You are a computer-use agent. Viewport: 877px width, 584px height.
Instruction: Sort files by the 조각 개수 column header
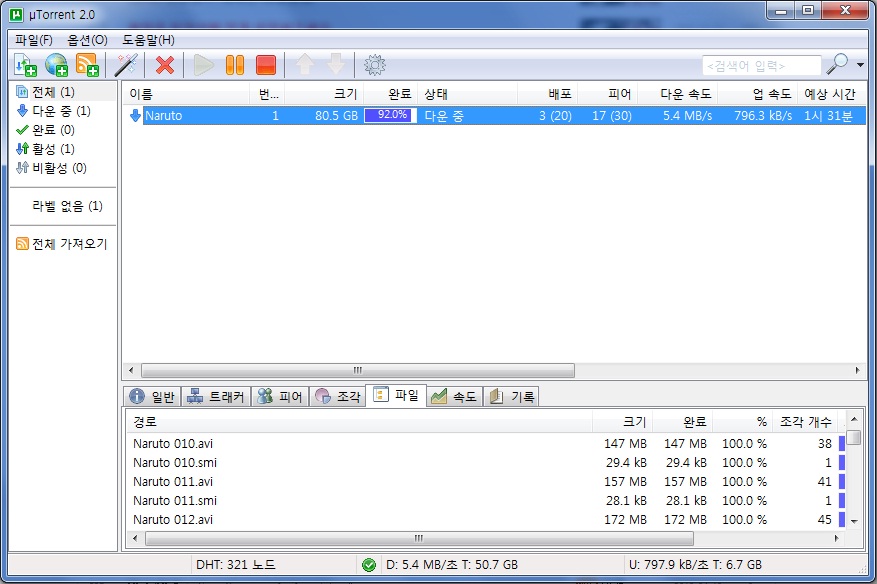pos(805,422)
